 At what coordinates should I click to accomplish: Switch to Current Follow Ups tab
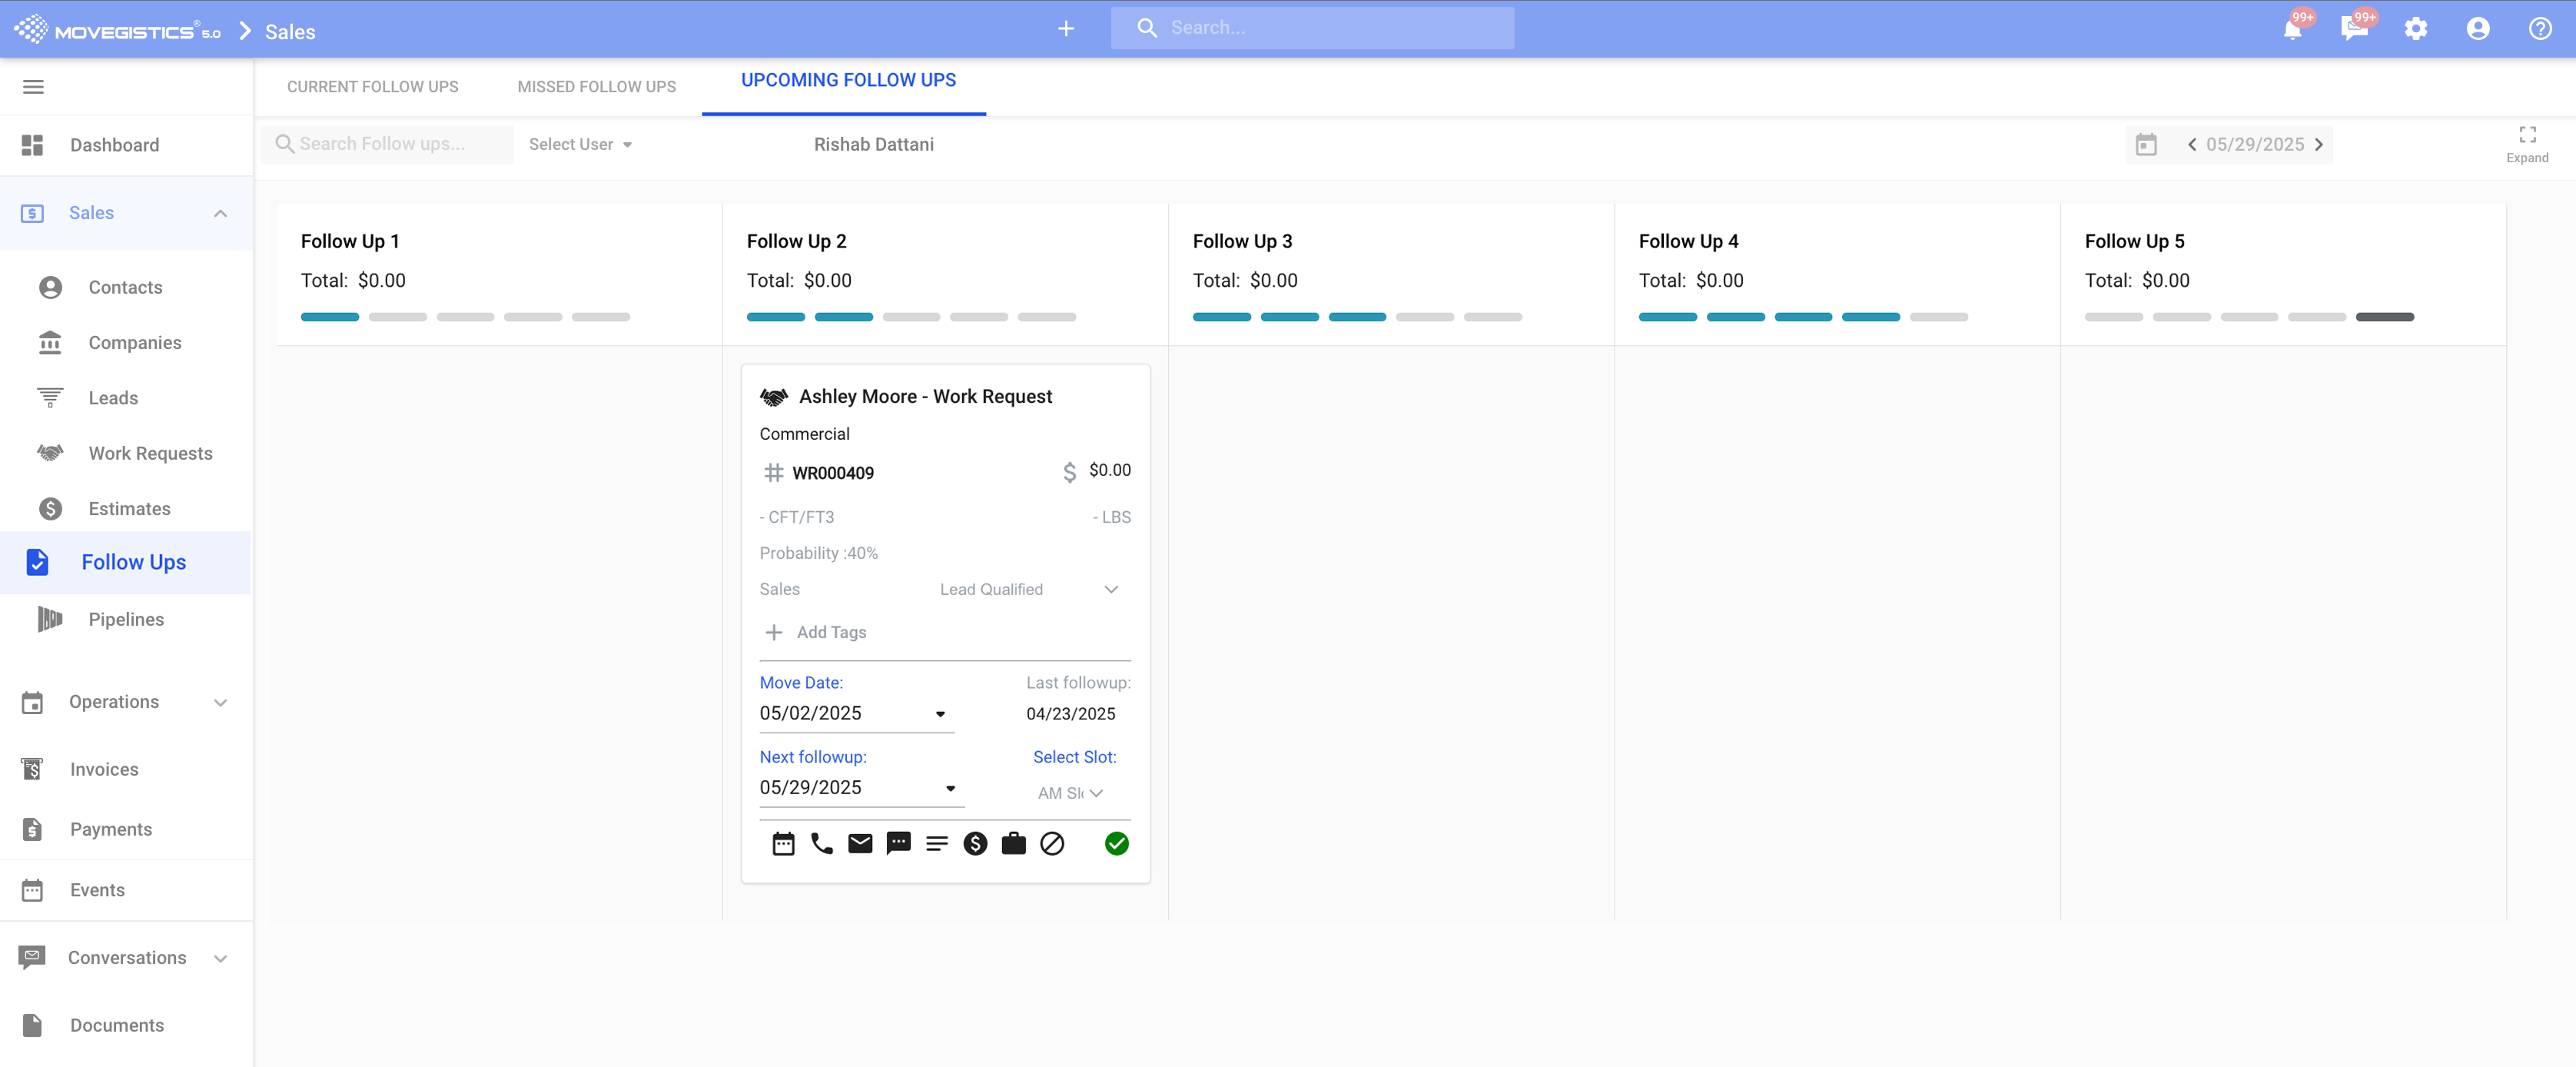(372, 87)
